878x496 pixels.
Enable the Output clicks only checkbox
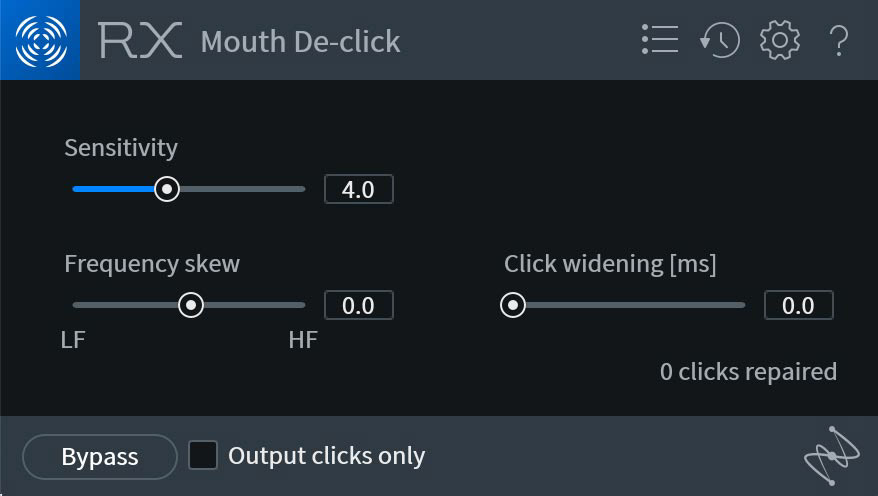click(203, 455)
